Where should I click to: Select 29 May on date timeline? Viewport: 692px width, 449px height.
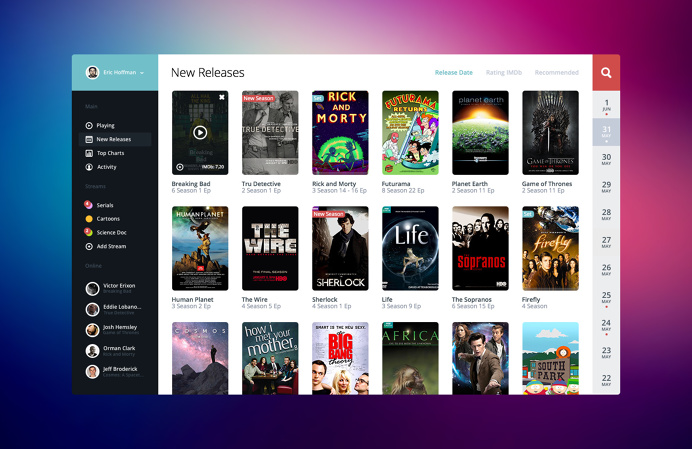[606, 187]
